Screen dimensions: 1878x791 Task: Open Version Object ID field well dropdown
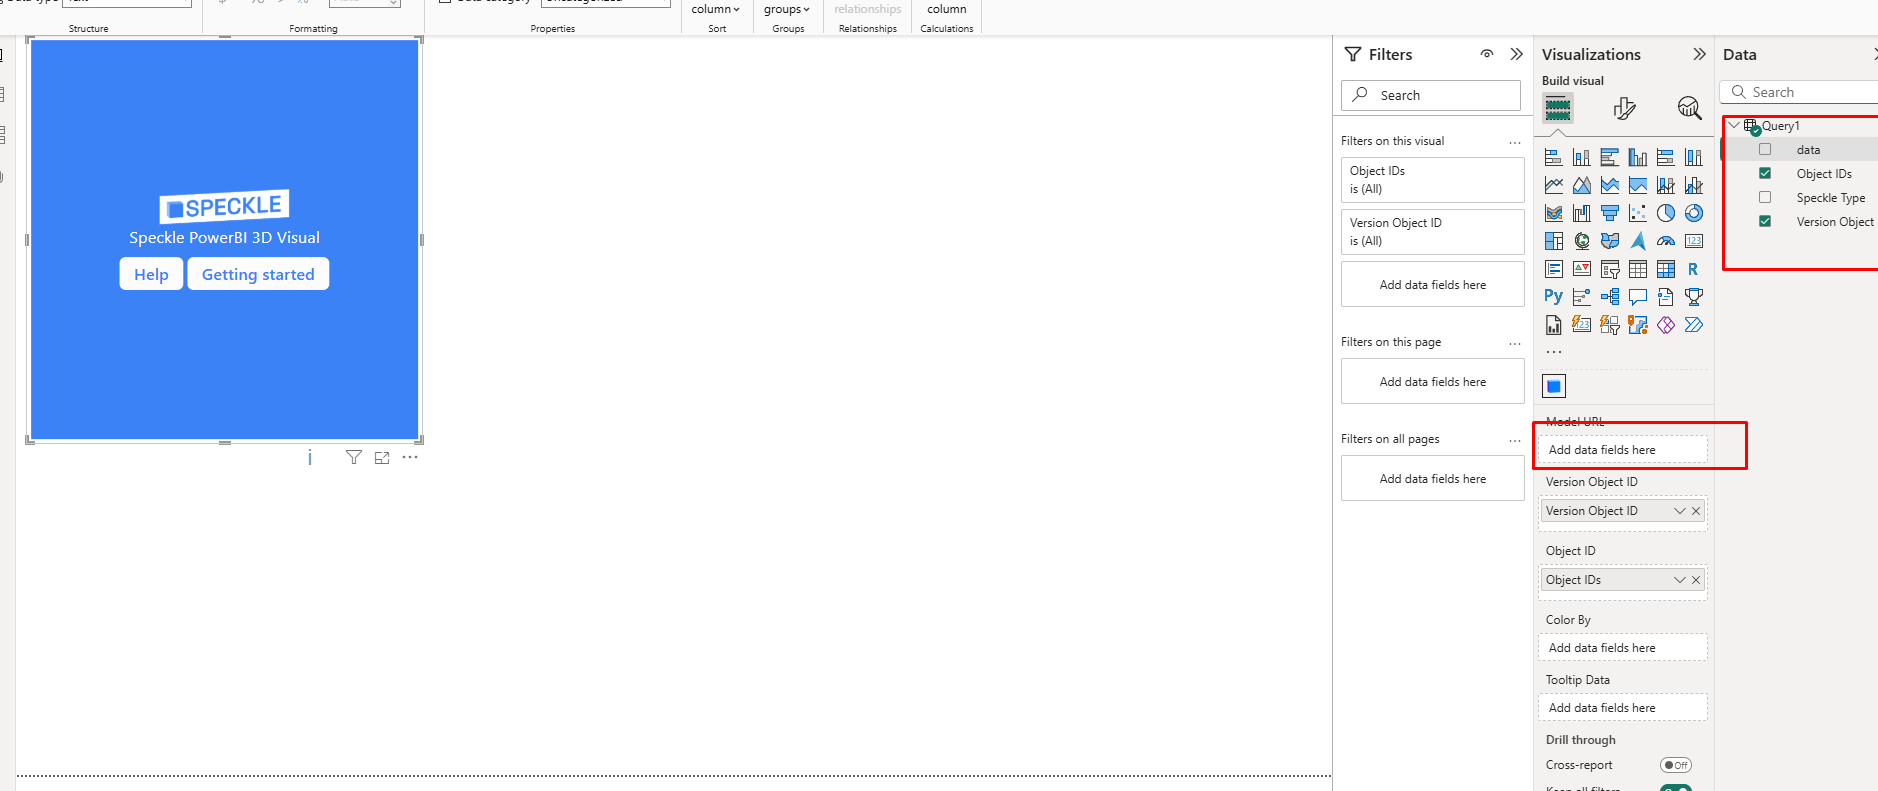[1680, 511]
